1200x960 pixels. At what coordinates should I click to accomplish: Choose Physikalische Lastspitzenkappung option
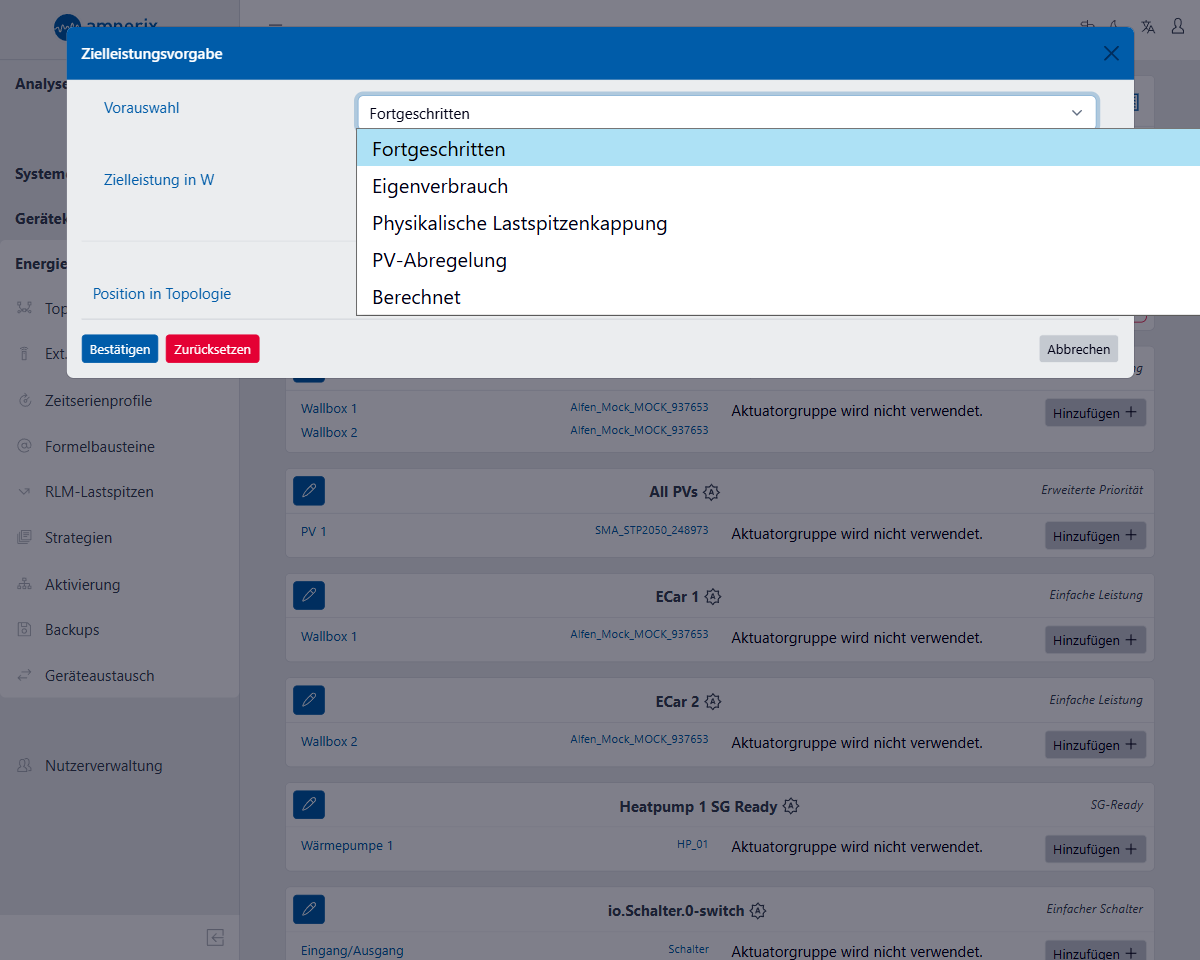coord(519,223)
